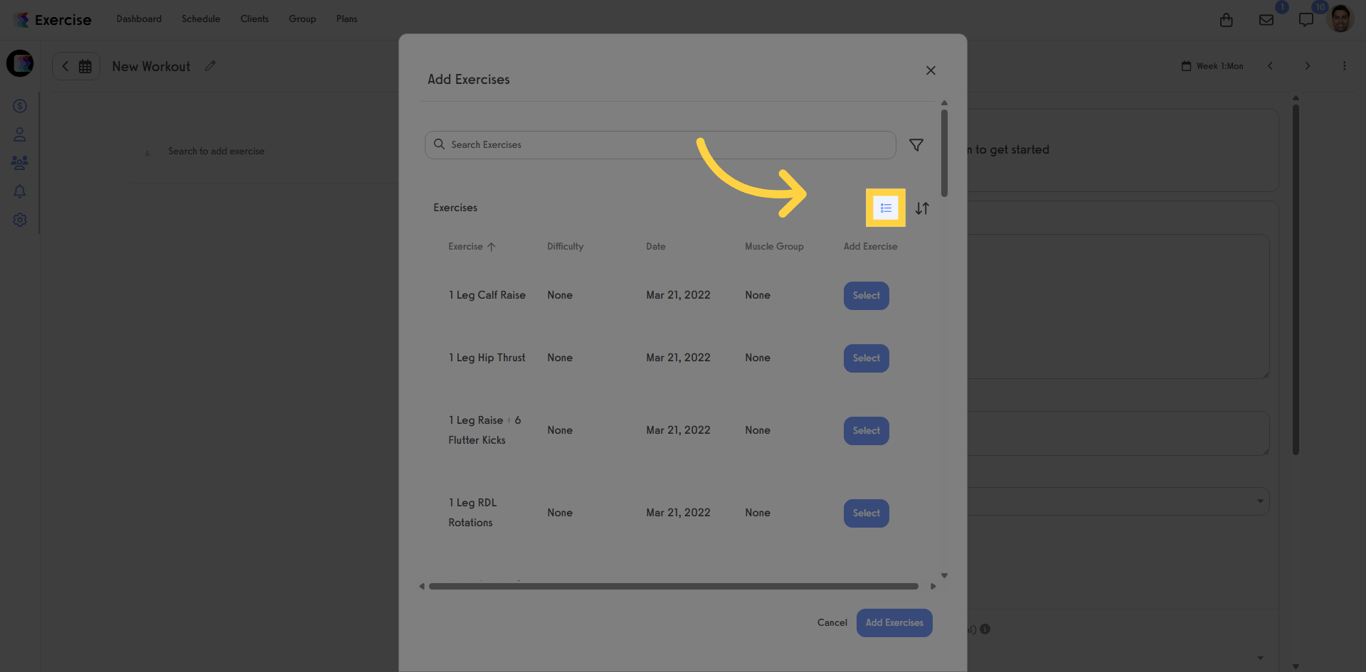Click the Search Exercises input field
1366x672 pixels.
pyautogui.click(x=660, y=144)
